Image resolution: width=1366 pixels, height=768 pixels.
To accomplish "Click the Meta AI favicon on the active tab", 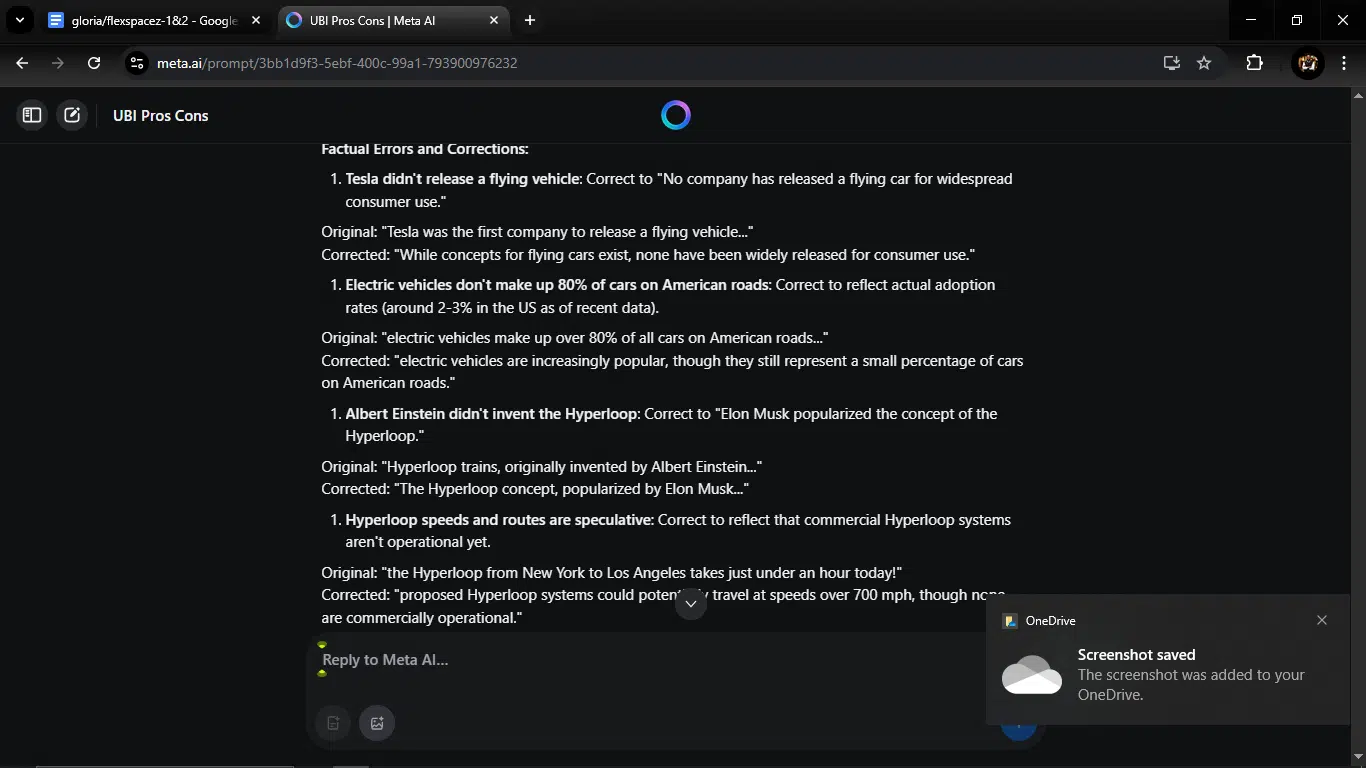I will 294,20.
